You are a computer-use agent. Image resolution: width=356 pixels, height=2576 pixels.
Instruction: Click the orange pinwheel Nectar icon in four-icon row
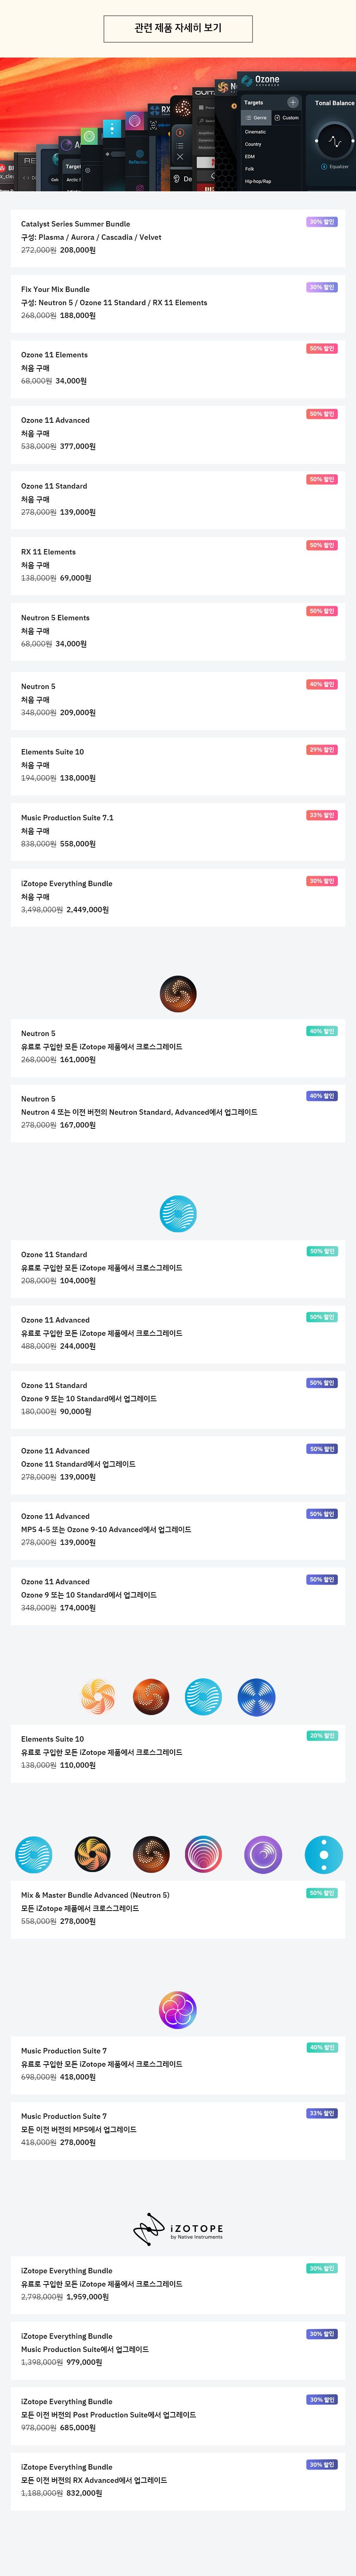(98, 1696)
